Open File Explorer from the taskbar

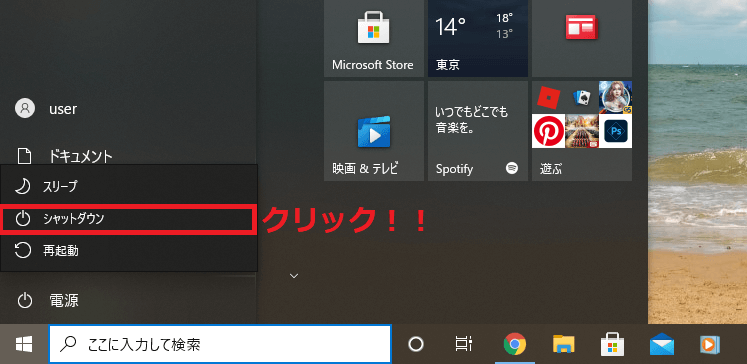point(564,344)
